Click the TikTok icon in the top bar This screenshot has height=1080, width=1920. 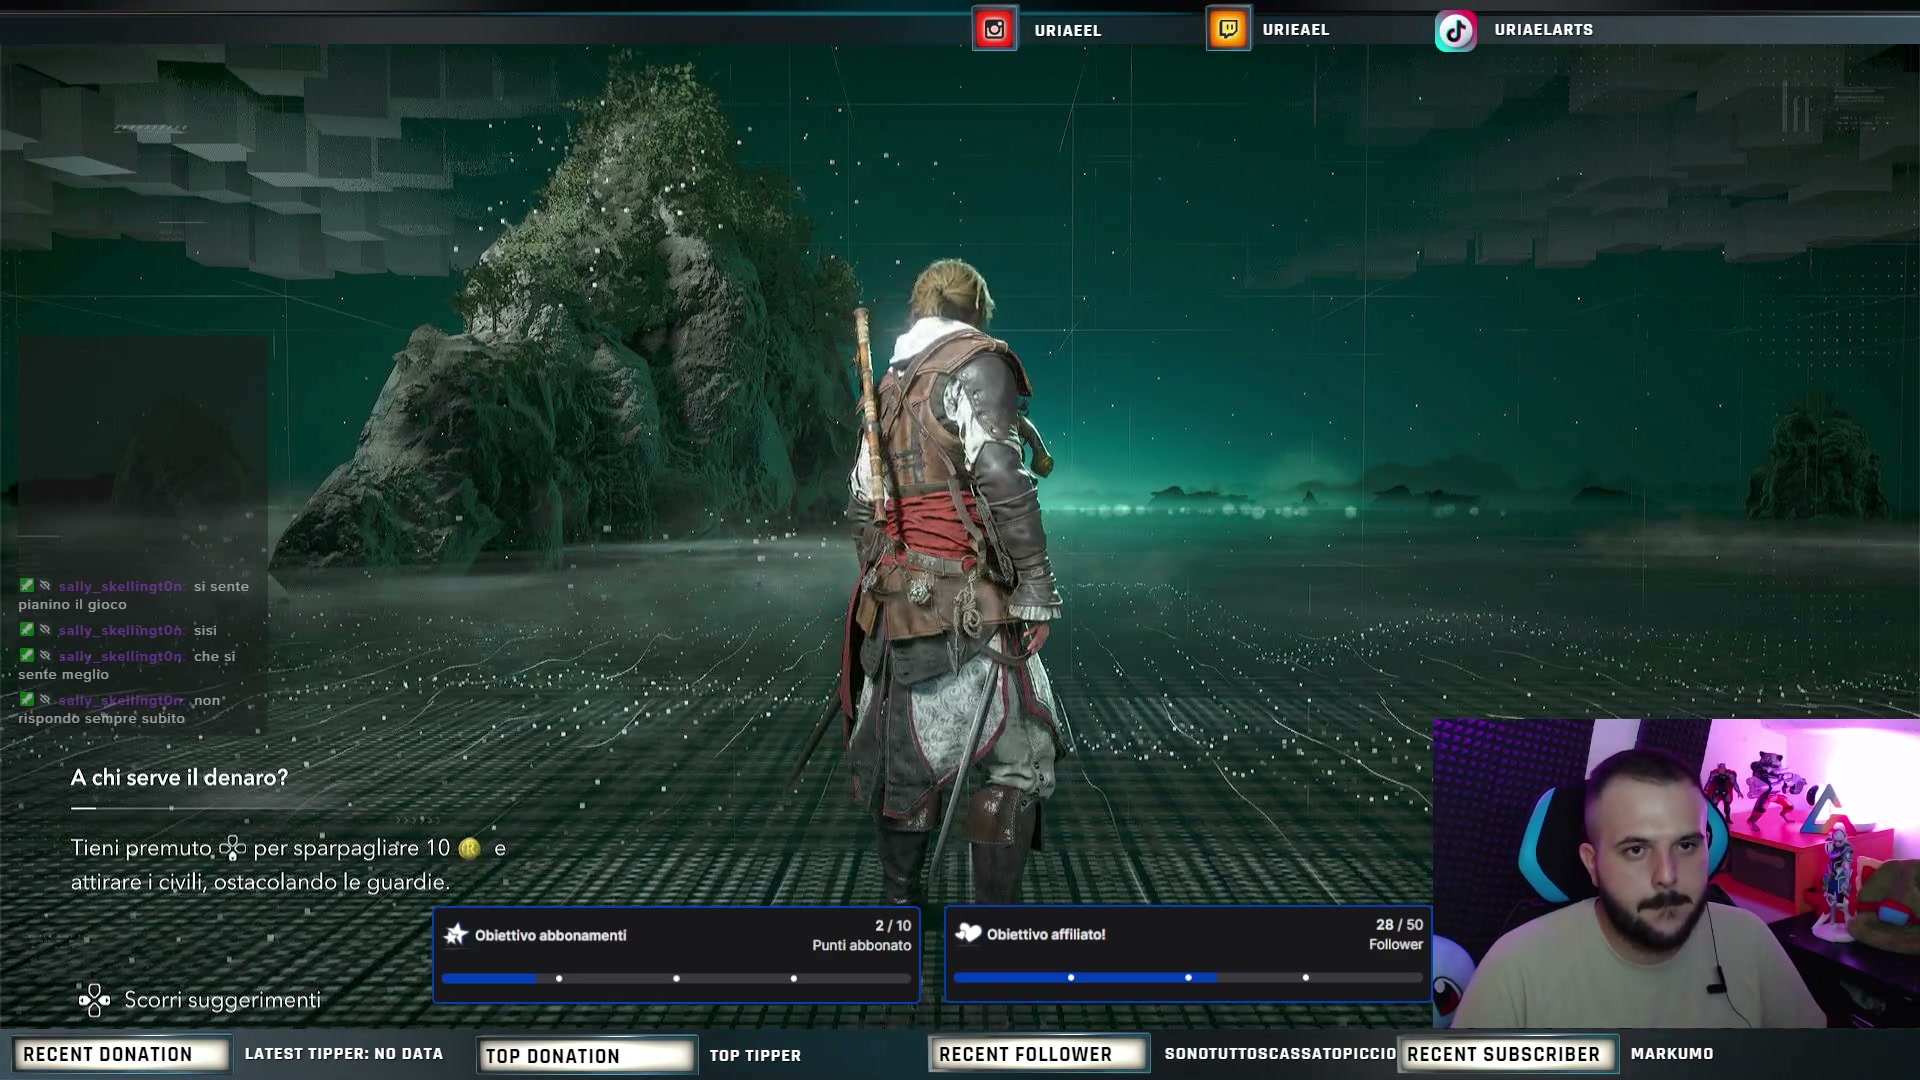(x=1456, y=30)
